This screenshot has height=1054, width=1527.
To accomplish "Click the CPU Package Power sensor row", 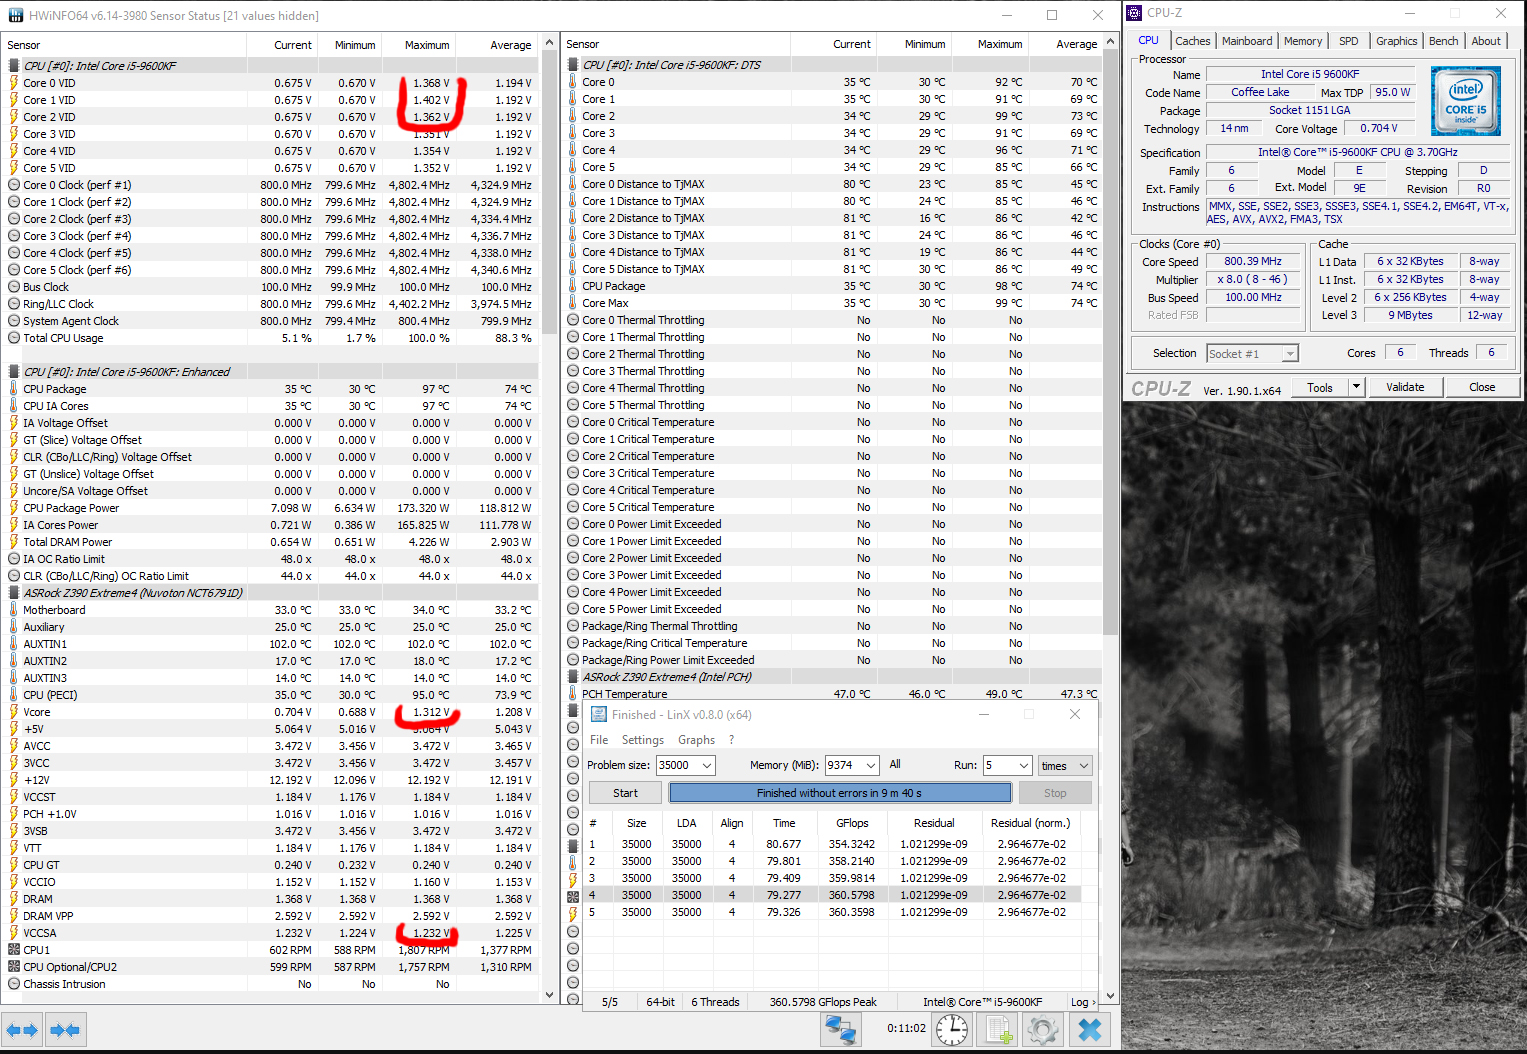I will [270, 508].
